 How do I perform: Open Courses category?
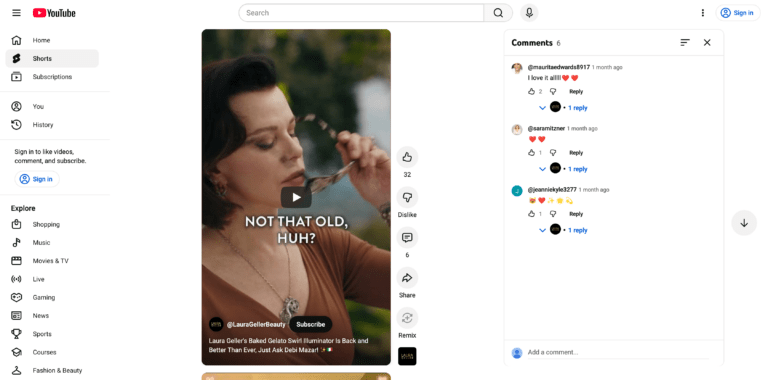pyautogui.click(x=52, y=352)
